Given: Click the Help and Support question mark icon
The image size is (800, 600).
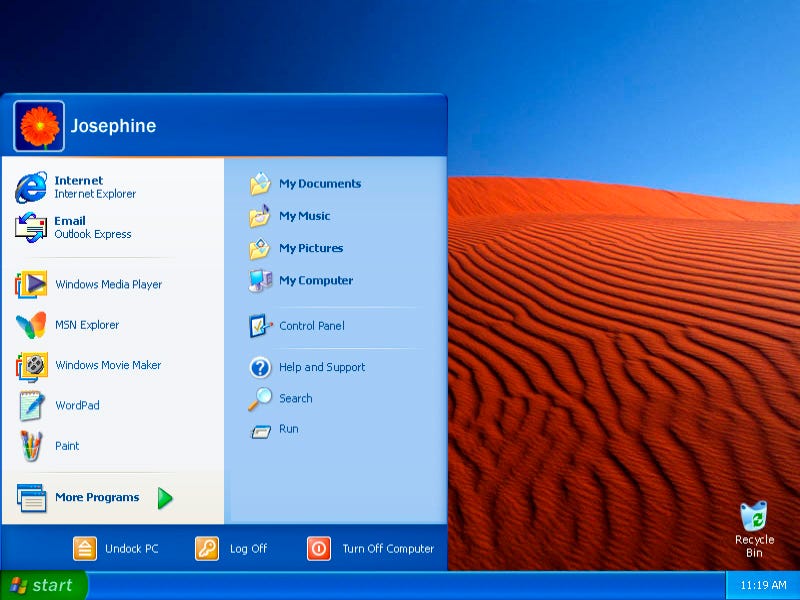Looking at the screenshot, I should click(260, 367).
